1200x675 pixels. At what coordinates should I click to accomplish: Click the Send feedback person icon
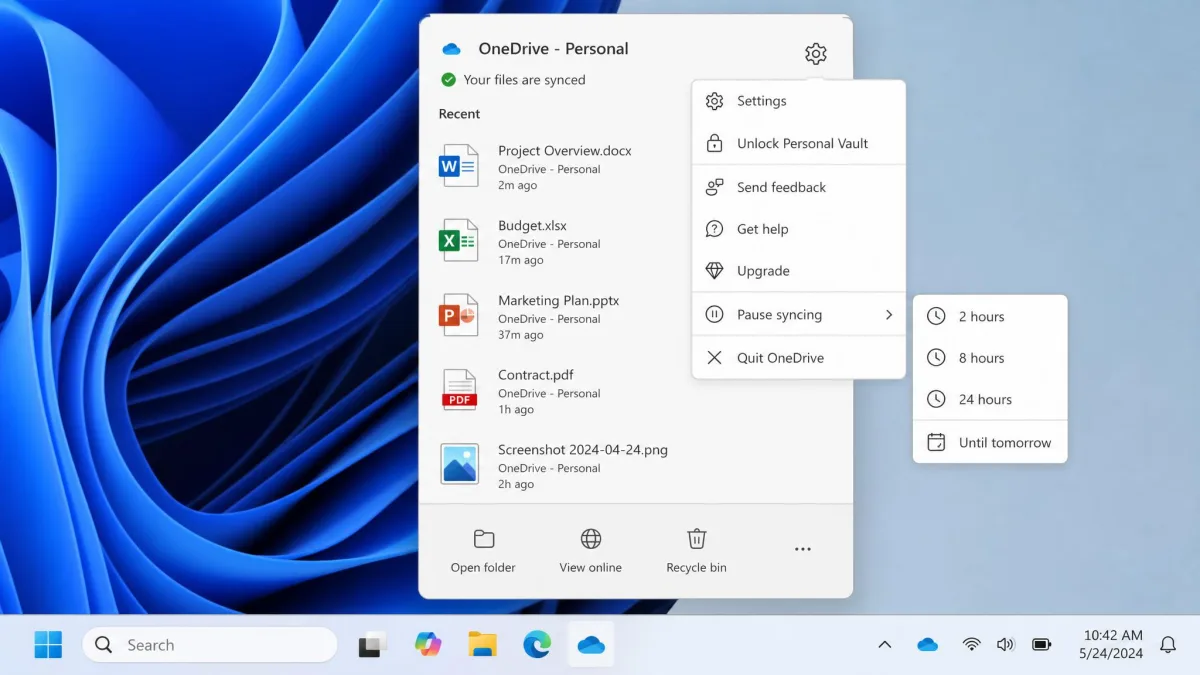coord(714,187)
